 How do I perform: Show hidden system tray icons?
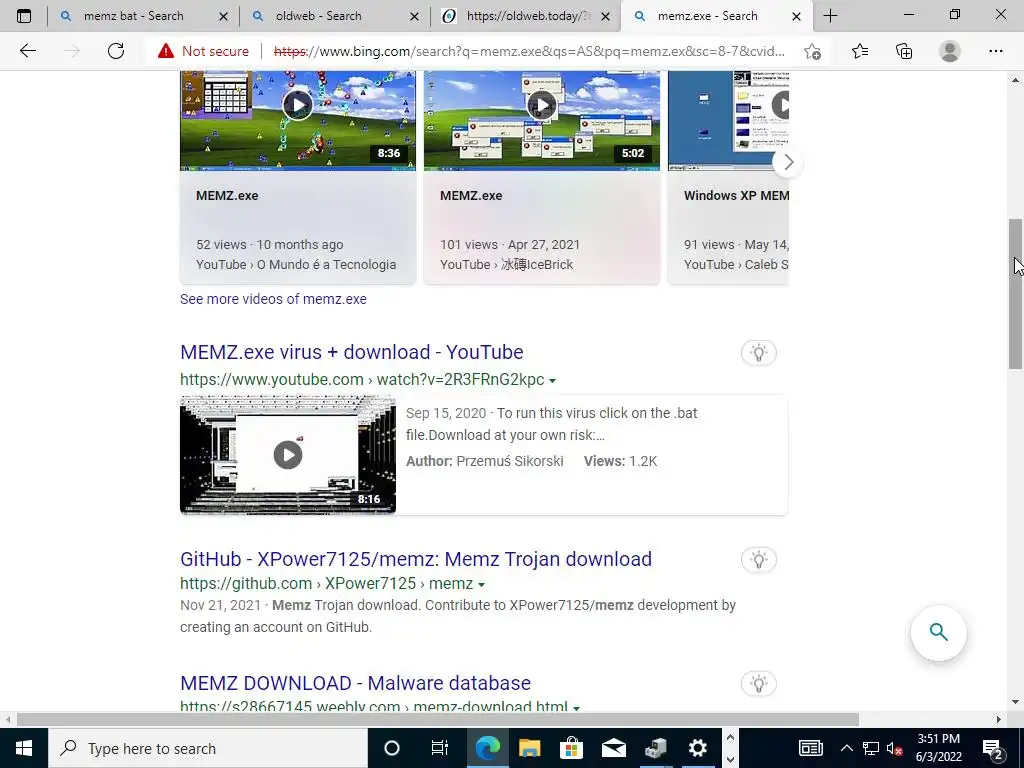(x=846, y=748)
